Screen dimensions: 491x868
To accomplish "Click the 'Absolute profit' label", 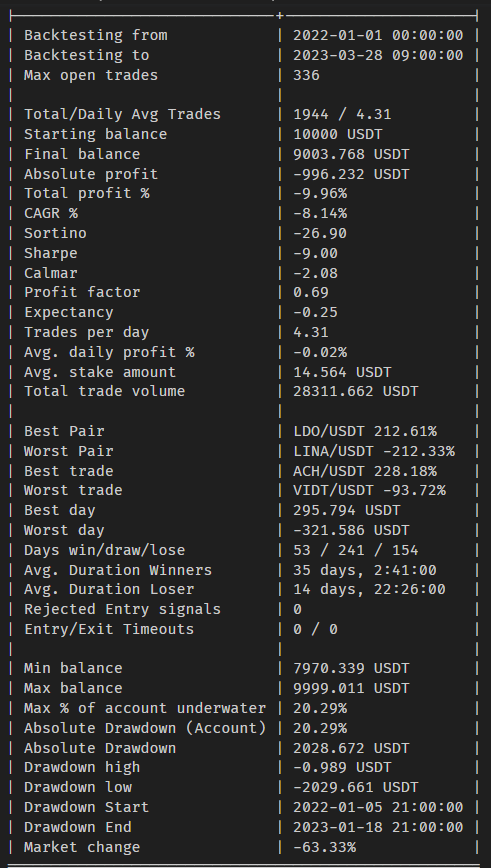I will click(91, 174).
